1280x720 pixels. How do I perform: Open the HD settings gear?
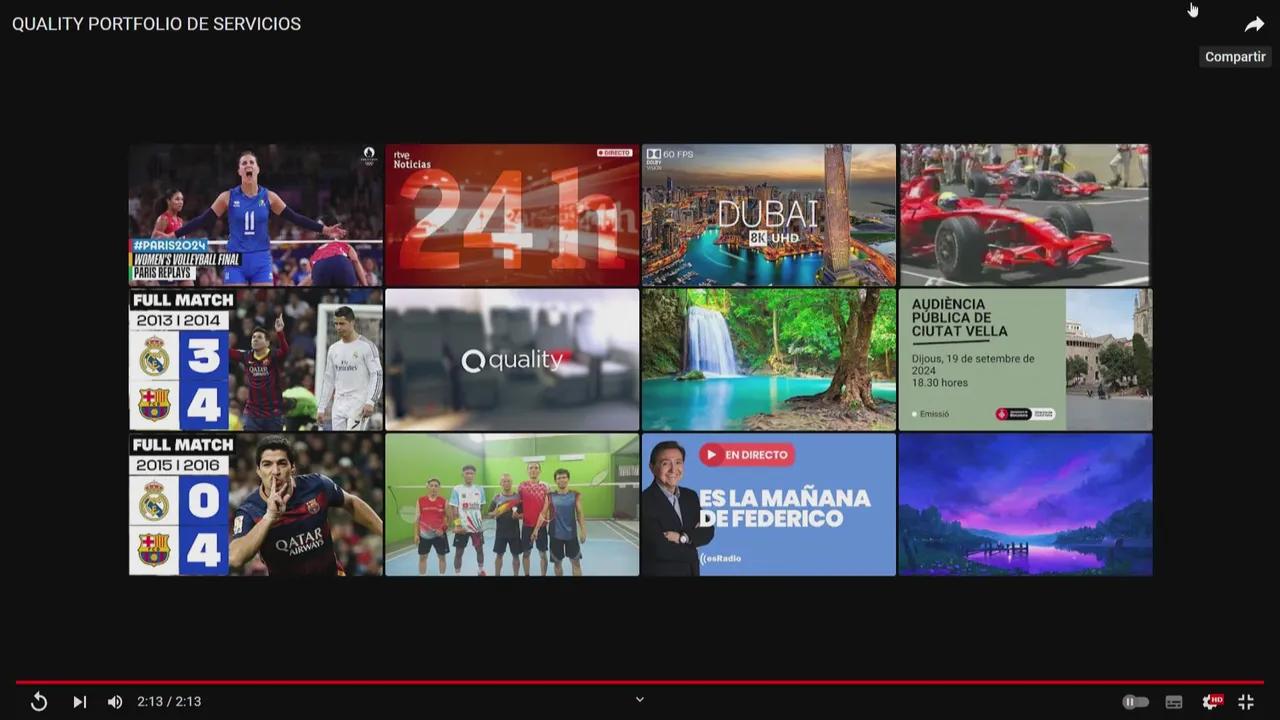pyautogui.click(x=1212, y=701)
